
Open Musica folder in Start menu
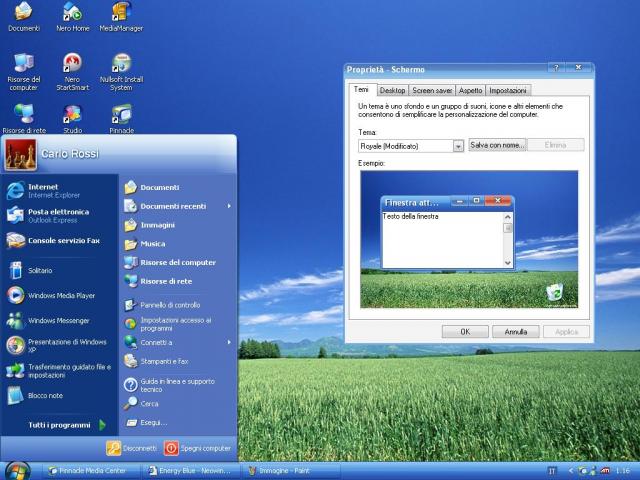[x=178, y=244]
